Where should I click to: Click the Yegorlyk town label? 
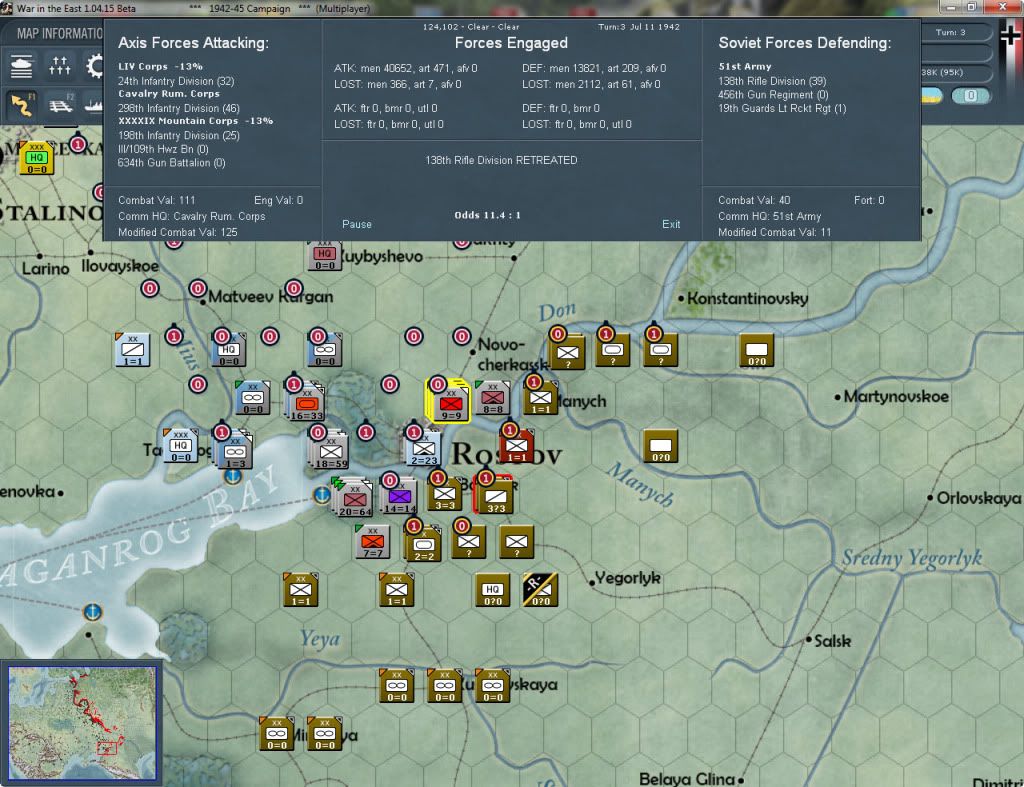628,578
